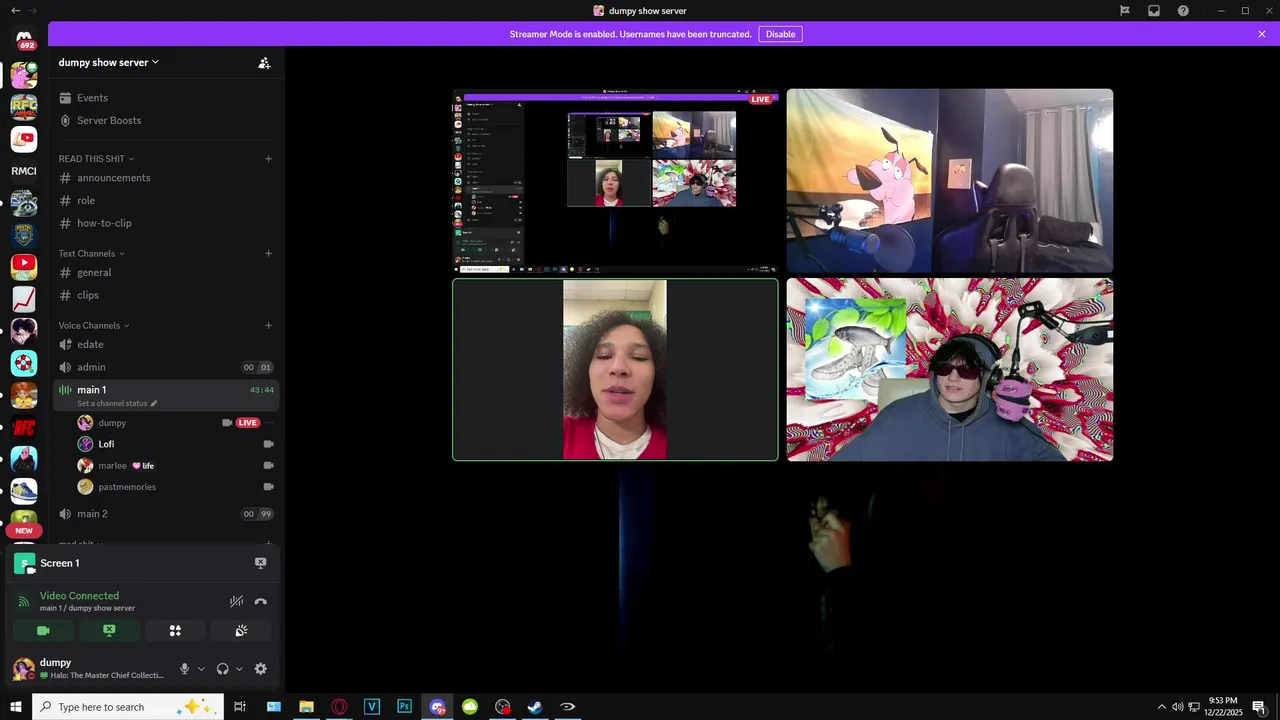Open Discord direct messages home icon
Viewport: 1280px width, 720px height.
tap(24, 38)
